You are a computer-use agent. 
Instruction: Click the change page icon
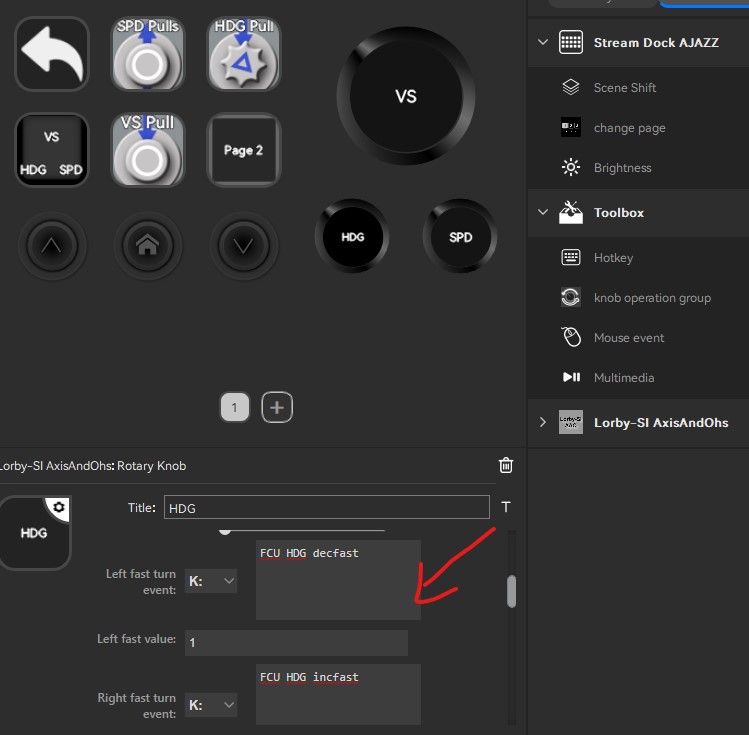(570, 128)
